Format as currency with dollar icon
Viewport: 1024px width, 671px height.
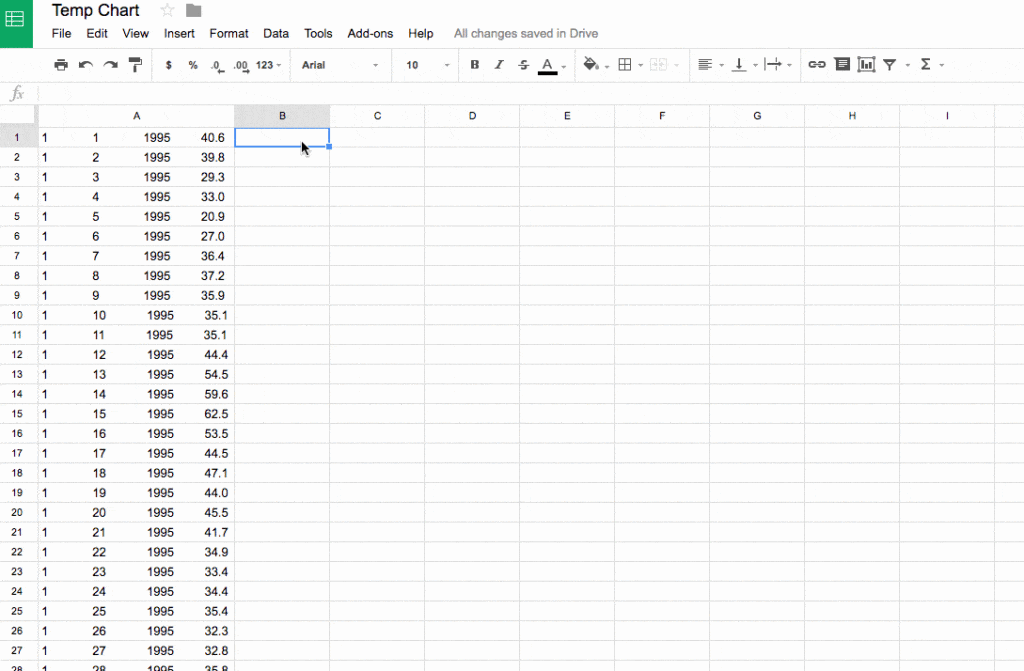tap(168, 65)
